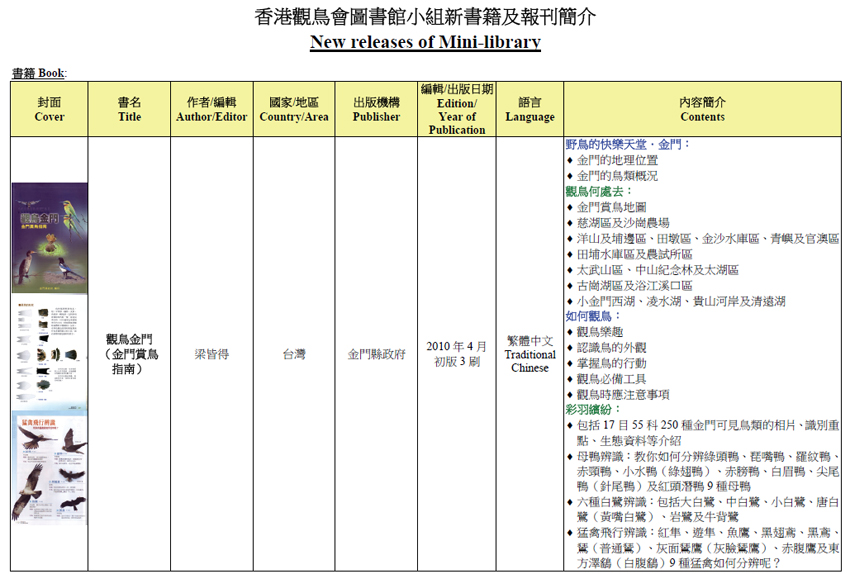This screenshot has width=850, height=574.
Task: Click the bird guide book cover image
Action: pyautogui.click(x=49, y=238)
